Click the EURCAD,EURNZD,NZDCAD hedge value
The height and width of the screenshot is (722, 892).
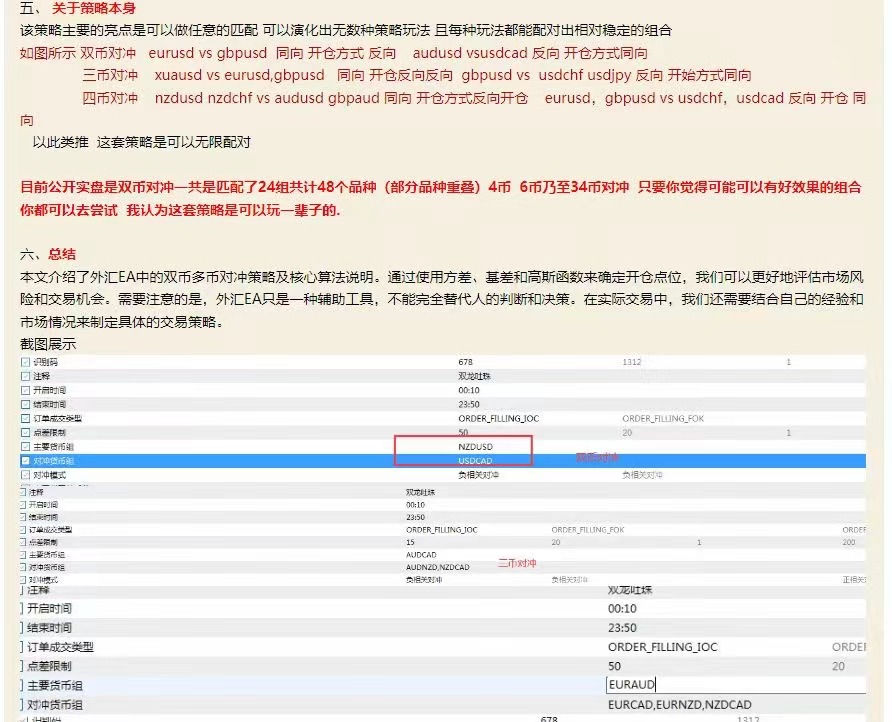[679, 704]
